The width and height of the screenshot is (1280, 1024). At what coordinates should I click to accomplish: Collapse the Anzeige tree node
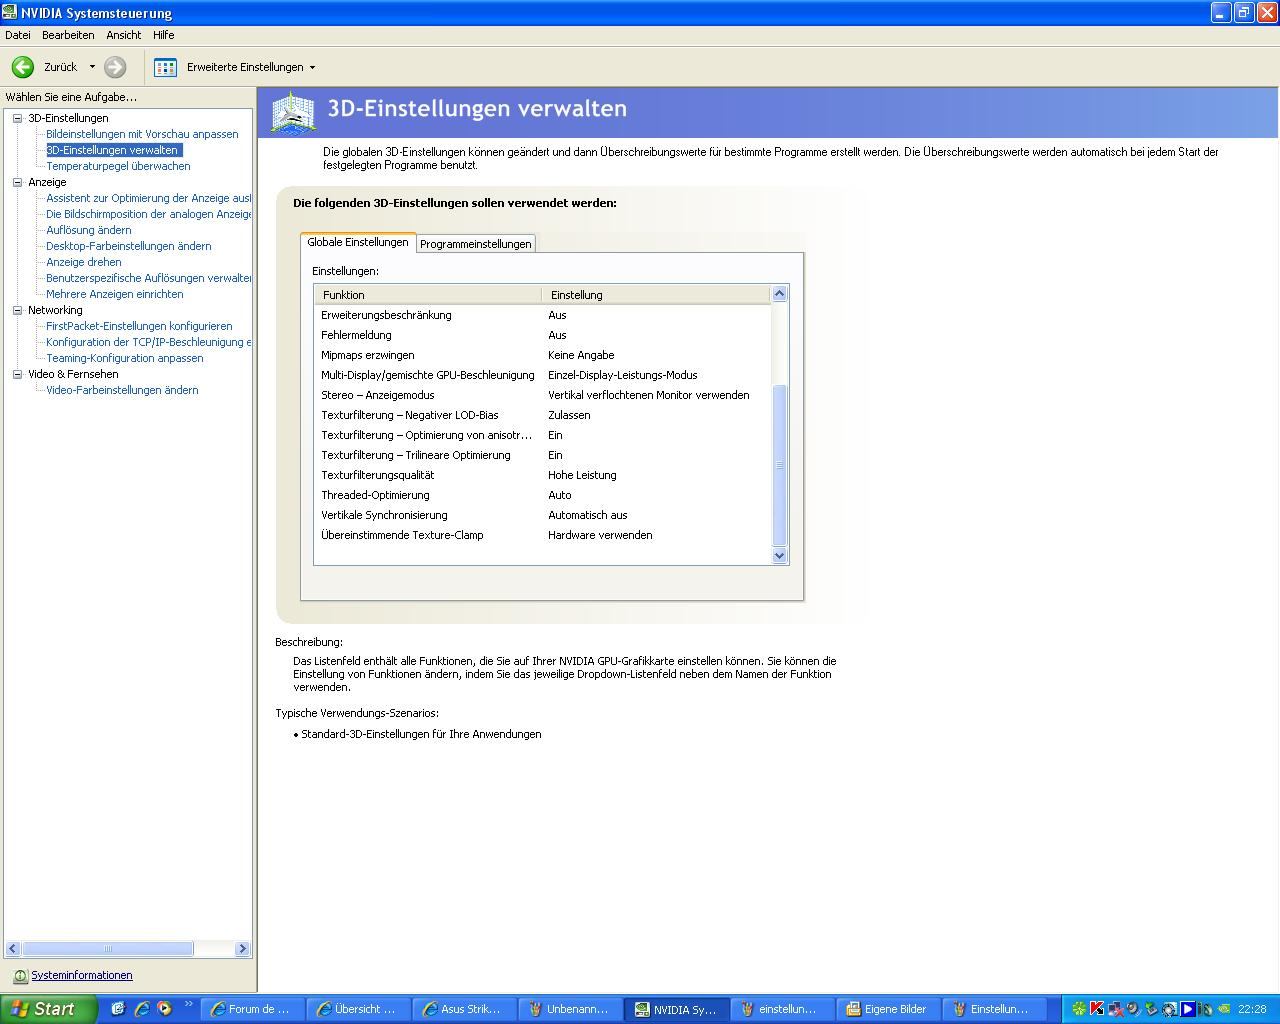pyautogui.click(x=17, y=182)
